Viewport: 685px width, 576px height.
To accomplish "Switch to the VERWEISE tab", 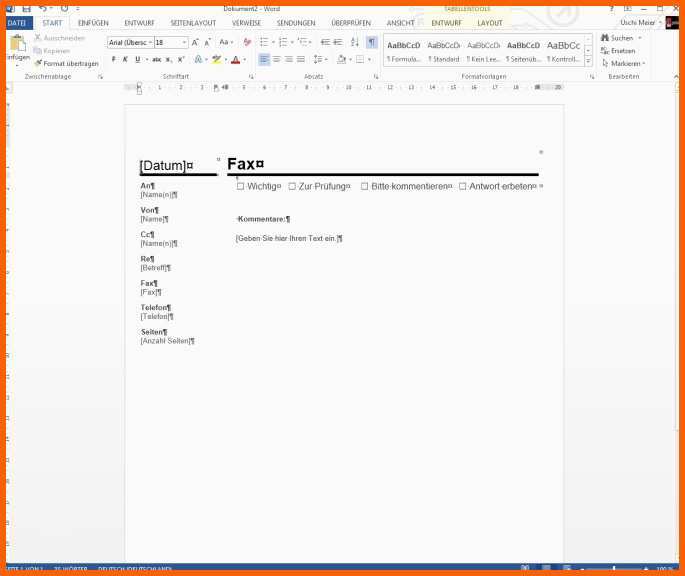I will (x=246, y=23).
